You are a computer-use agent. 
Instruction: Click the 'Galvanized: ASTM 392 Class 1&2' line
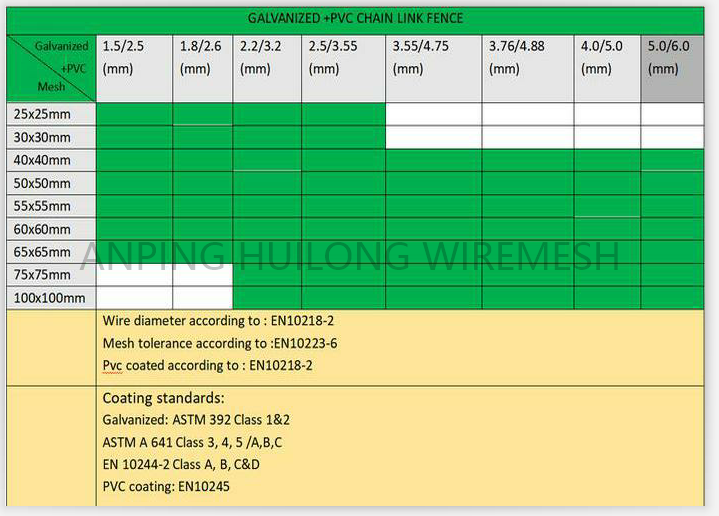click(196, 420)
